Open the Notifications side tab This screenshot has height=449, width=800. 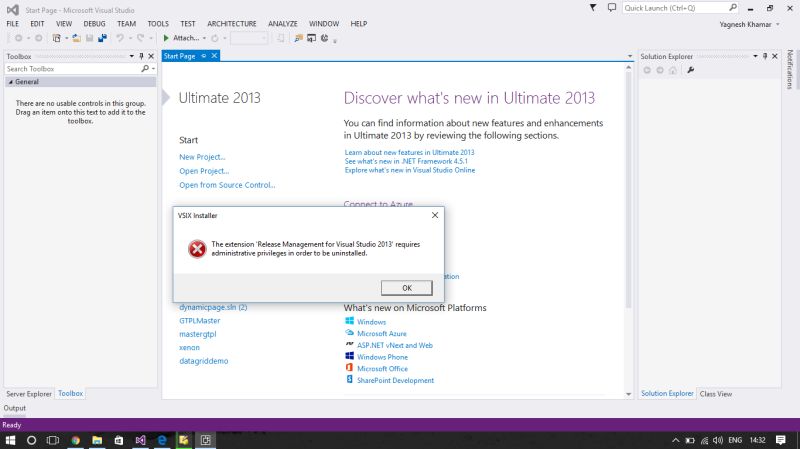[790, 69]
